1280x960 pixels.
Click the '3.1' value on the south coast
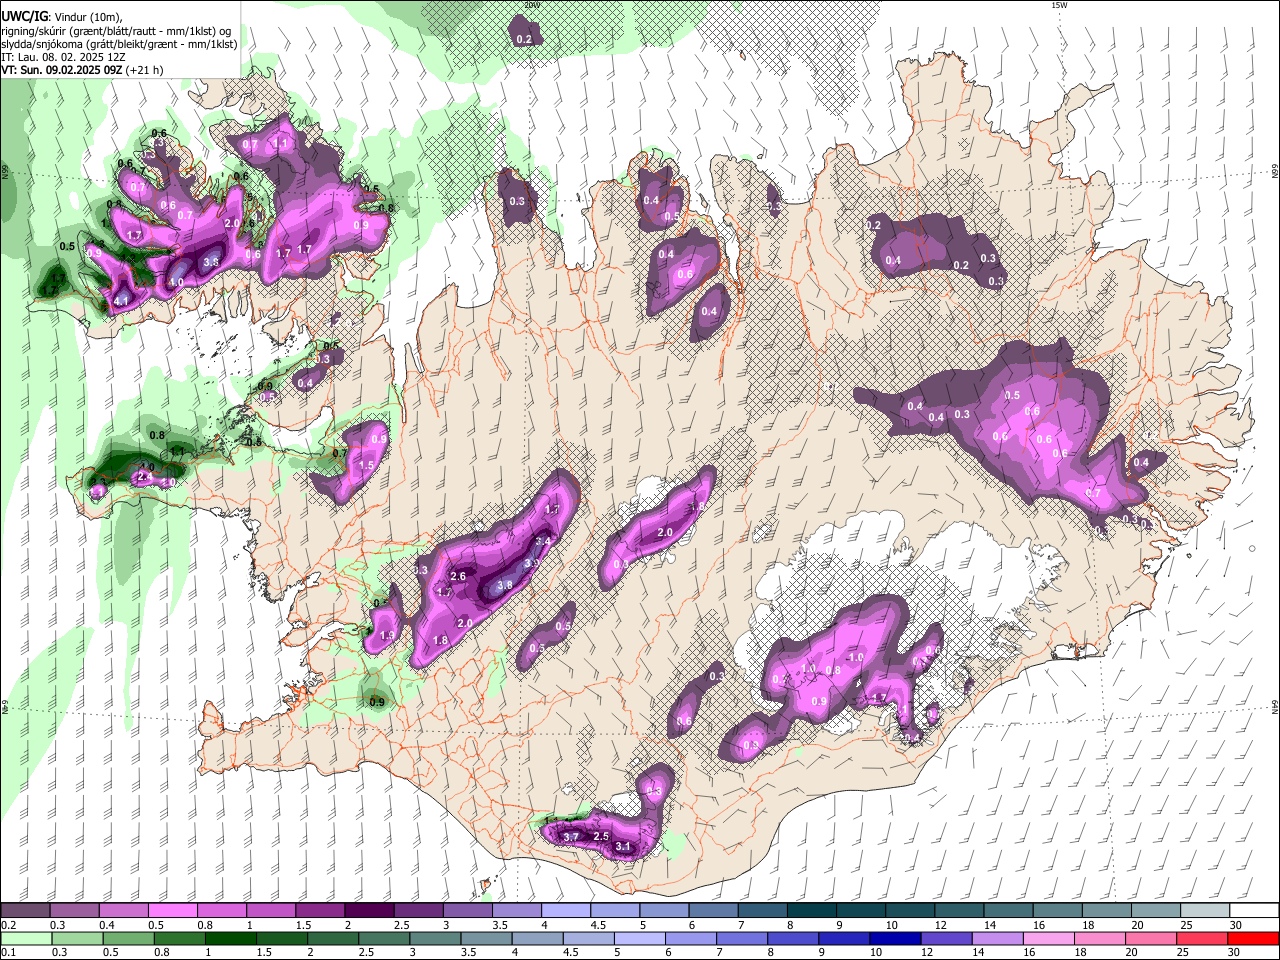click(623, 847)
